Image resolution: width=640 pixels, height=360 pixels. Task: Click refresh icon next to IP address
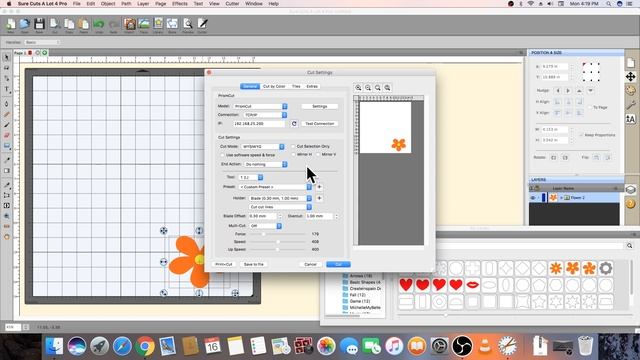[294, 123]
